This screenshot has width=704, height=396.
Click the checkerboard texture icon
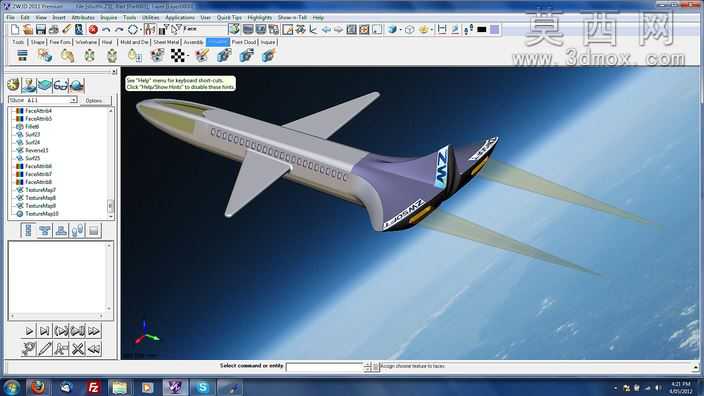coord(178,56)
